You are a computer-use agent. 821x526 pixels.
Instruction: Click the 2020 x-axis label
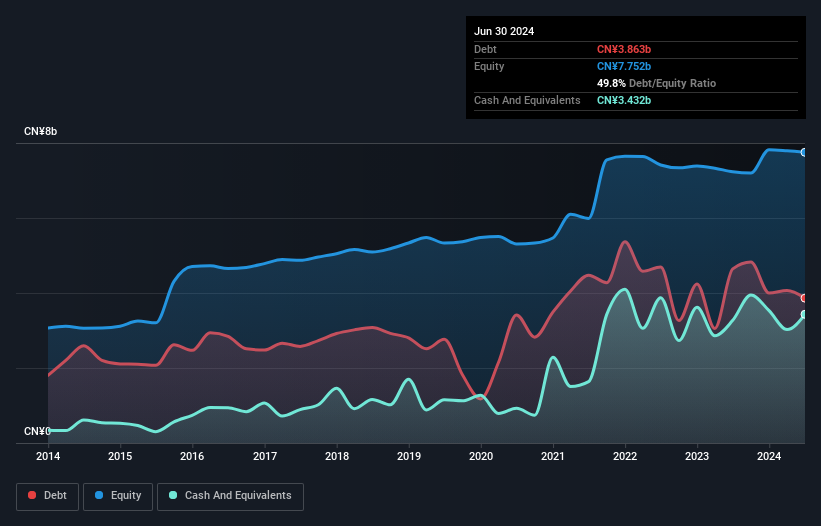coord(481,456)
